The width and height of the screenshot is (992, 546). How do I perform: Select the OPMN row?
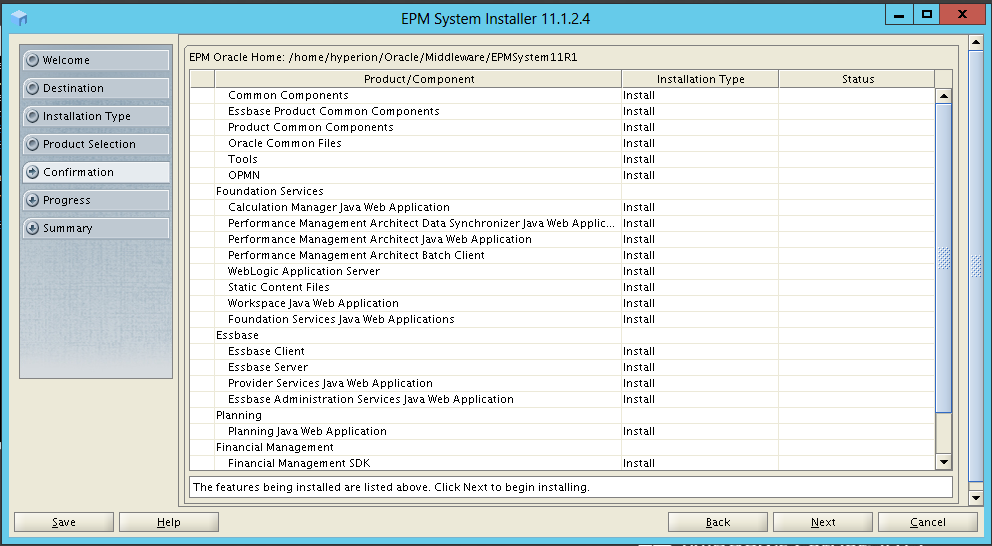(x=562, y=175)
